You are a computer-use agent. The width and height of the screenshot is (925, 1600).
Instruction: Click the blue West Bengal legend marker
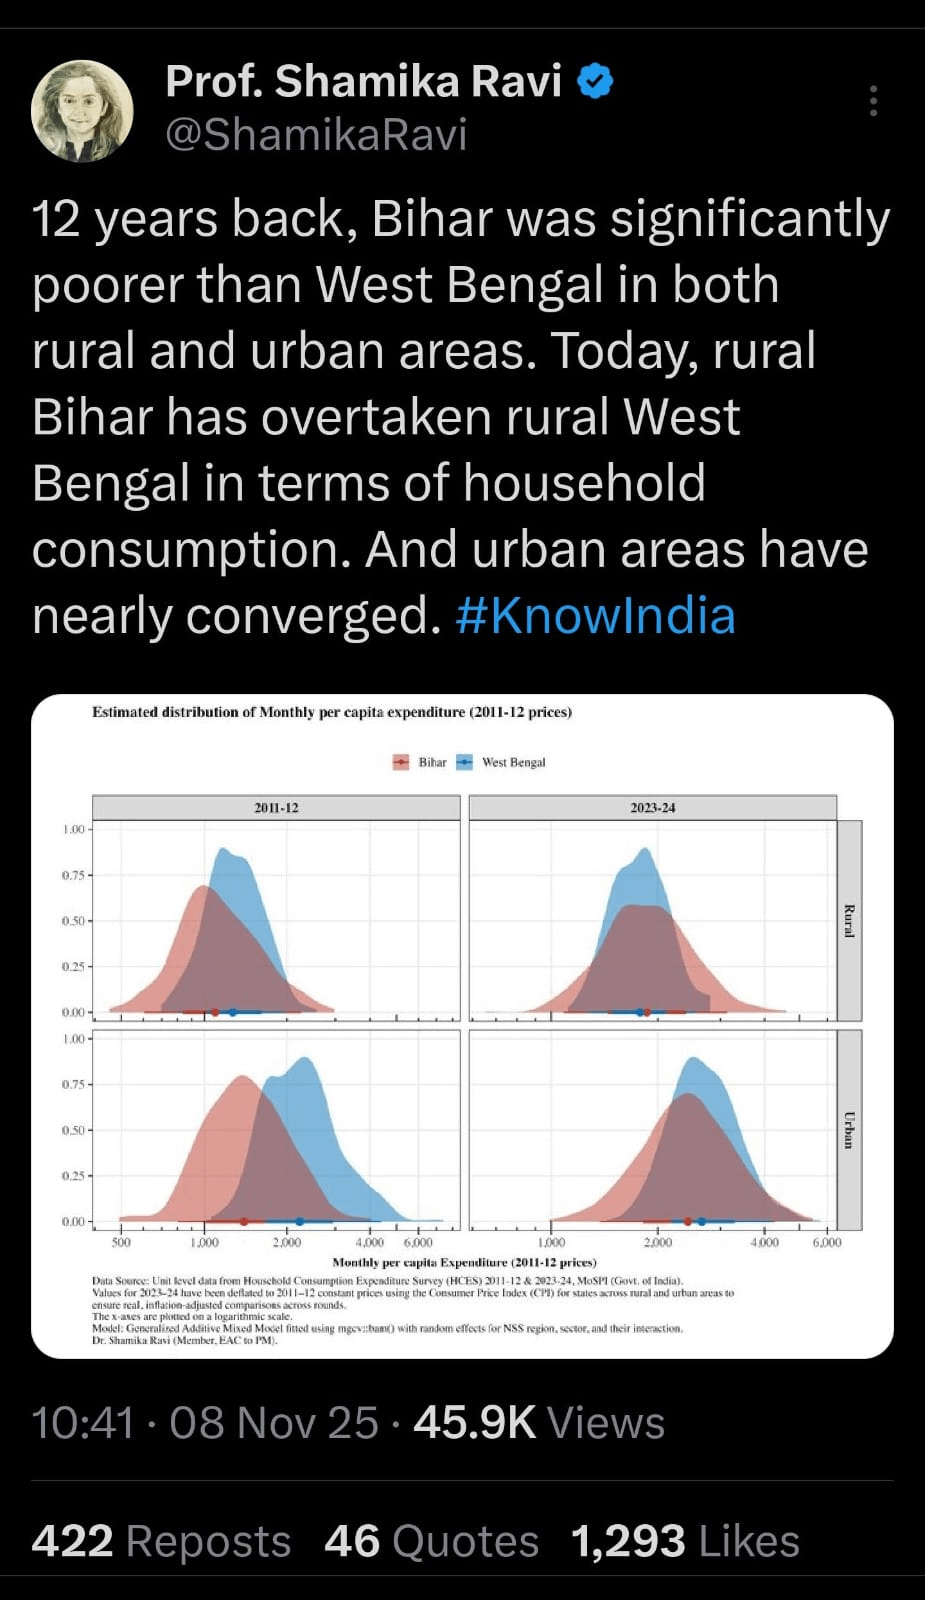tap(465, 762)
